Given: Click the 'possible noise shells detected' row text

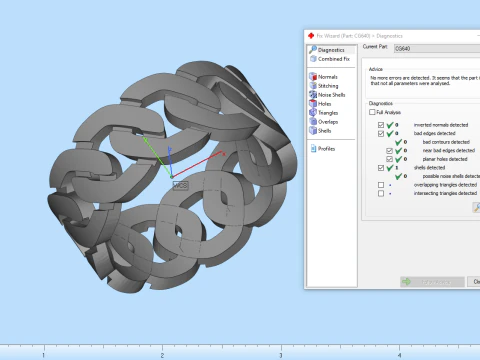Looking at the screenshot, I should coord(451,176).
